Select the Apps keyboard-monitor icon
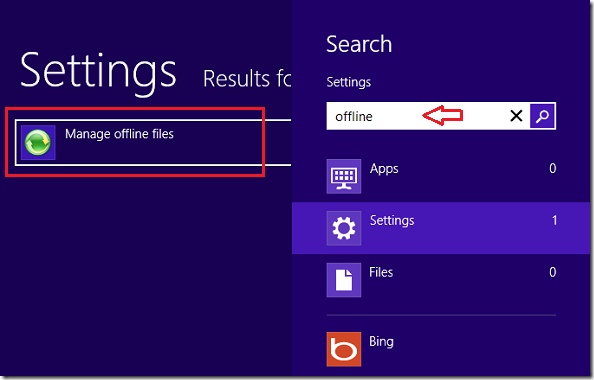This screenshot has width=594, height=380. pos(344,177)
